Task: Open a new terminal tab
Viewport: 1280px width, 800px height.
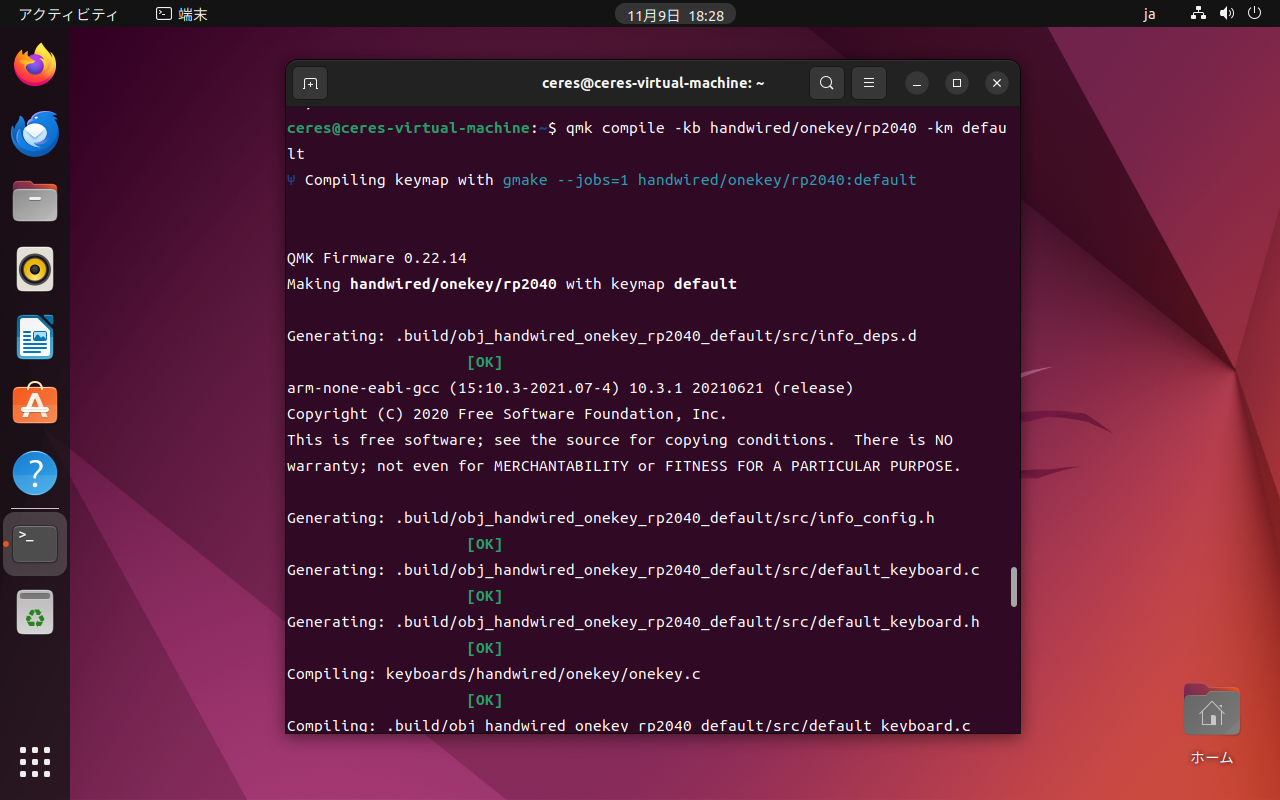Action: point(310,83)
